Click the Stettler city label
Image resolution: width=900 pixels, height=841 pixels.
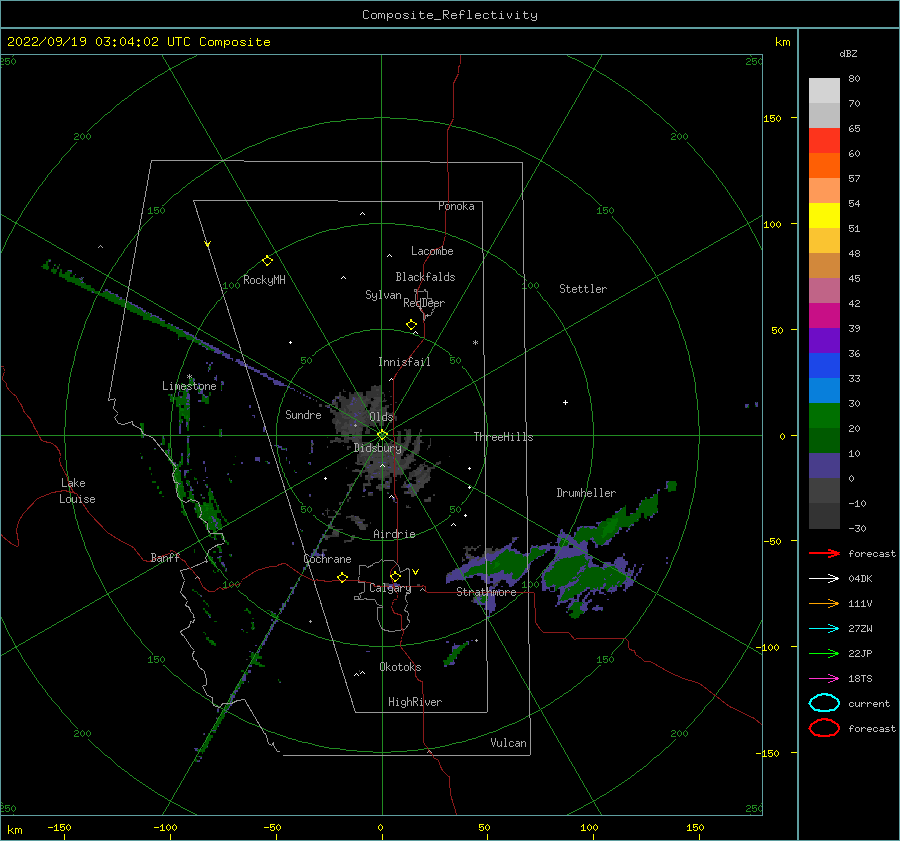(583, 289)
